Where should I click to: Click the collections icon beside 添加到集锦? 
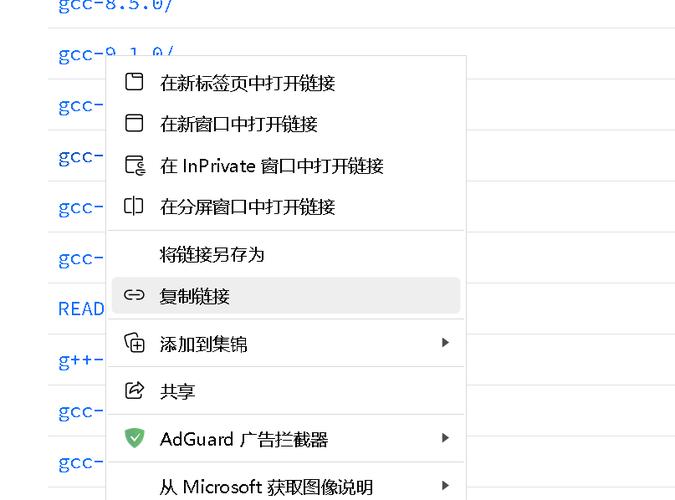pyautogui.click(x=134, y=343)
